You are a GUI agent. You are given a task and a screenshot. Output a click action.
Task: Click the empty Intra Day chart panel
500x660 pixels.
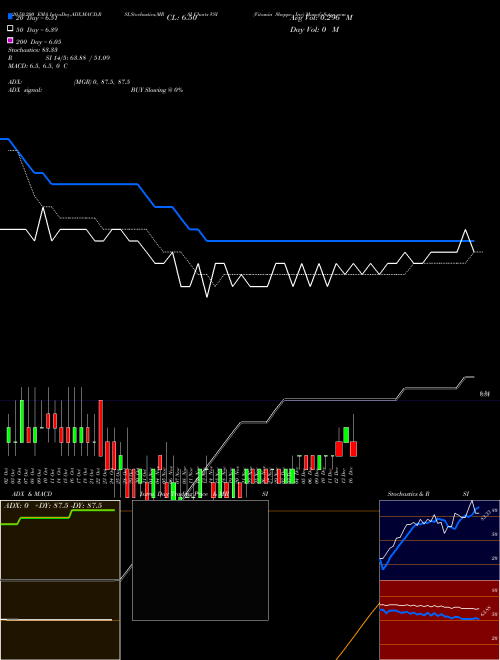200,560
